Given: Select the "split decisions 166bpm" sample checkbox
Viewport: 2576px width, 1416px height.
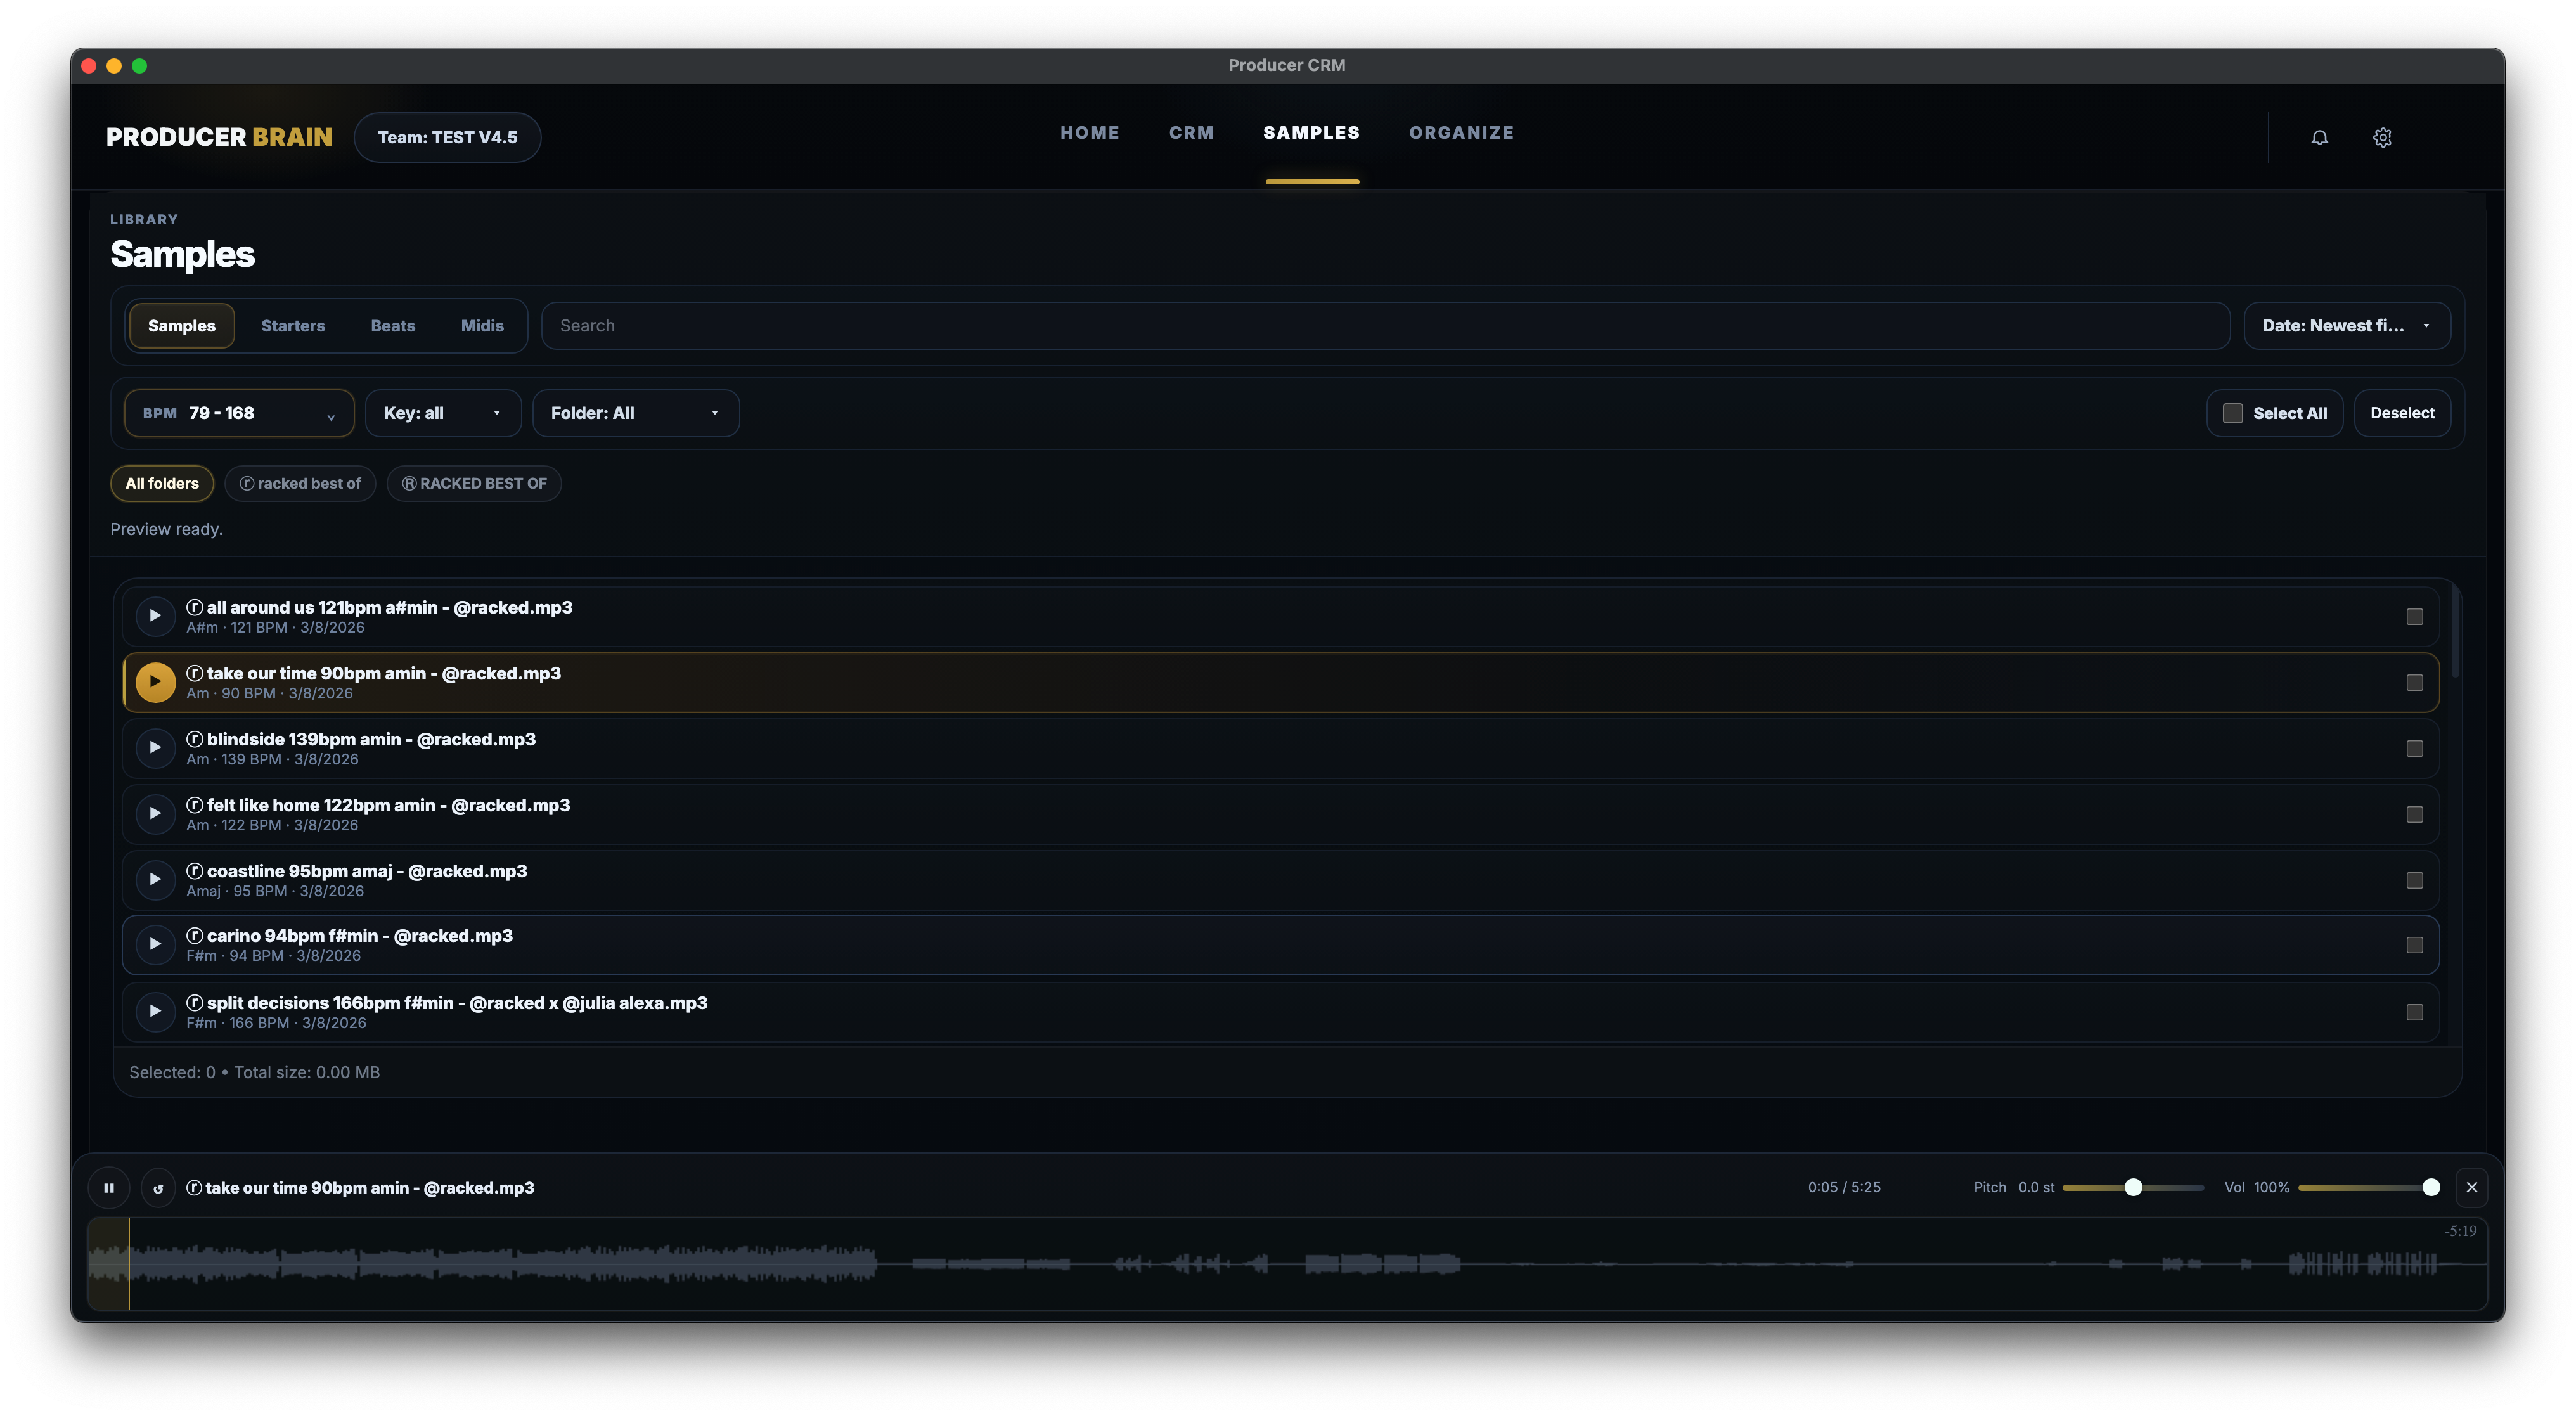Looking at the screenshot, I should 2416,1012.
